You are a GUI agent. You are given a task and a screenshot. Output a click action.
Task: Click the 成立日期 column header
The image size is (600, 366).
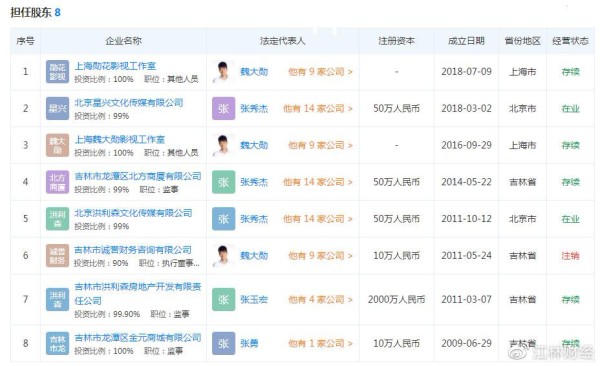tap(466, 41)
